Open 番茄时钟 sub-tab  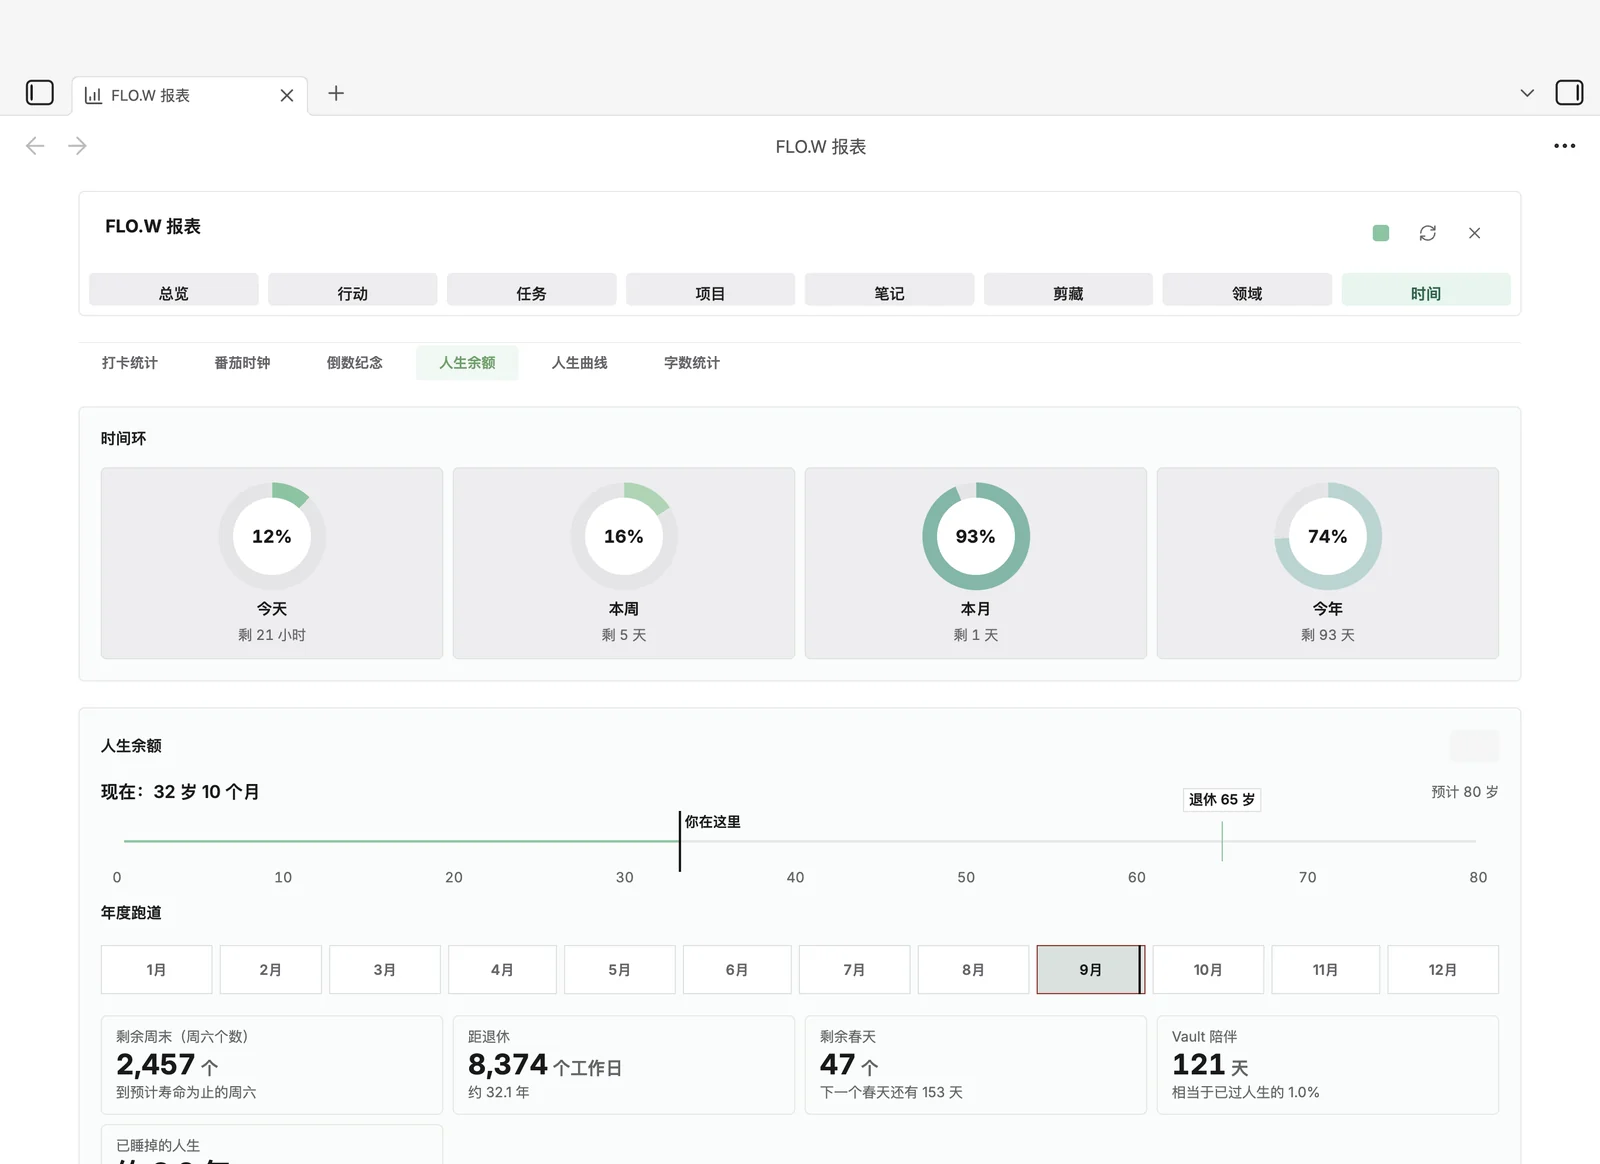tap(242, 362)
